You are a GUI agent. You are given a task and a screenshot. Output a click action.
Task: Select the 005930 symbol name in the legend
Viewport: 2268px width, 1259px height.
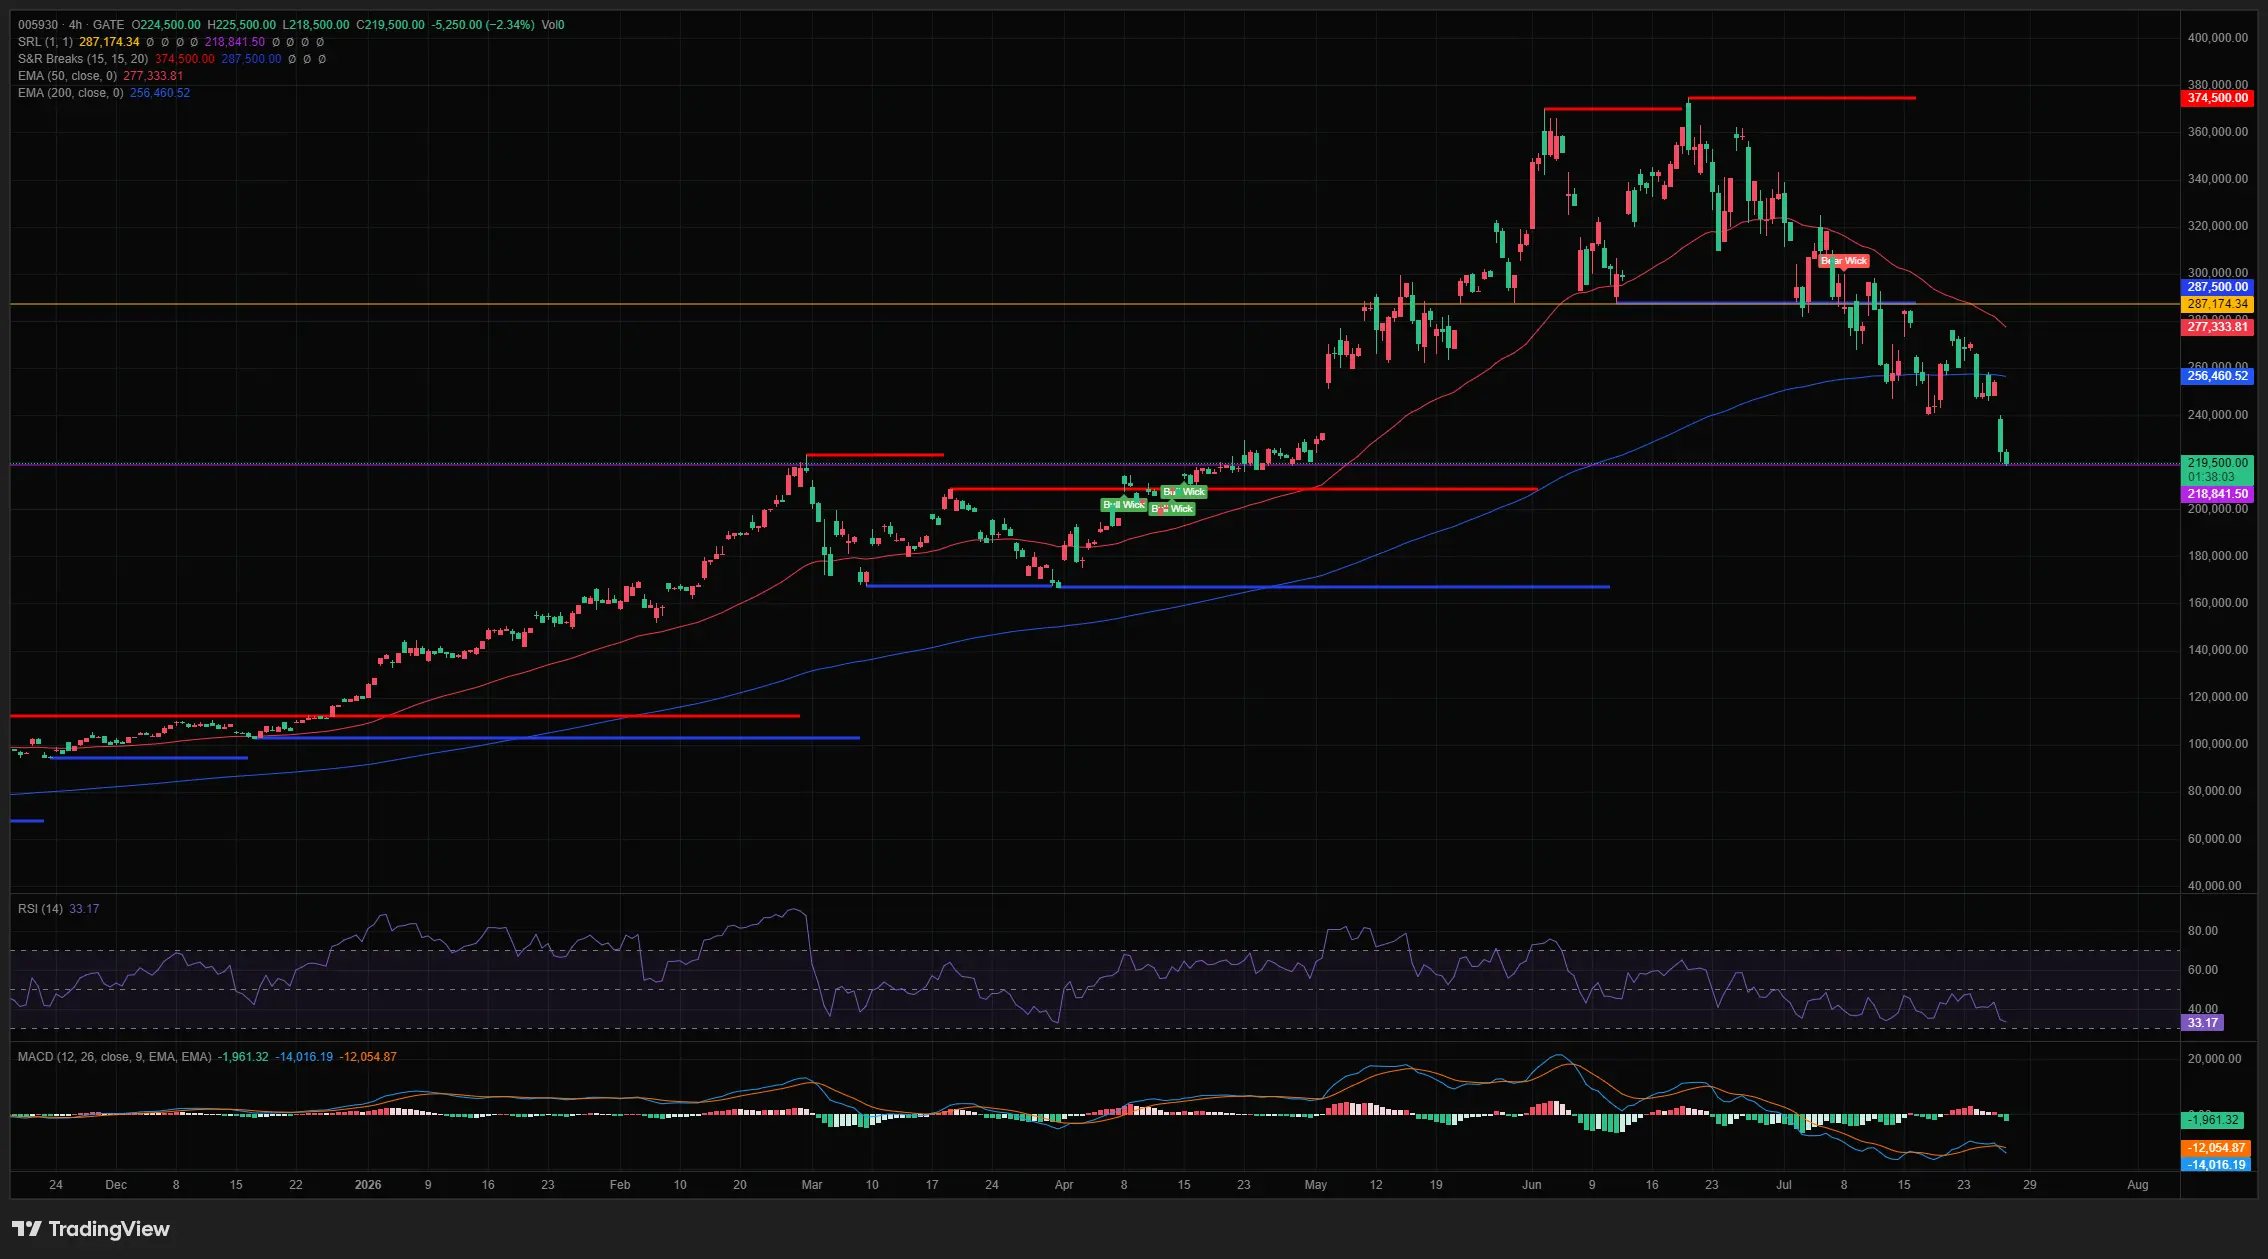pyautogui.click(x=38, y=25)
